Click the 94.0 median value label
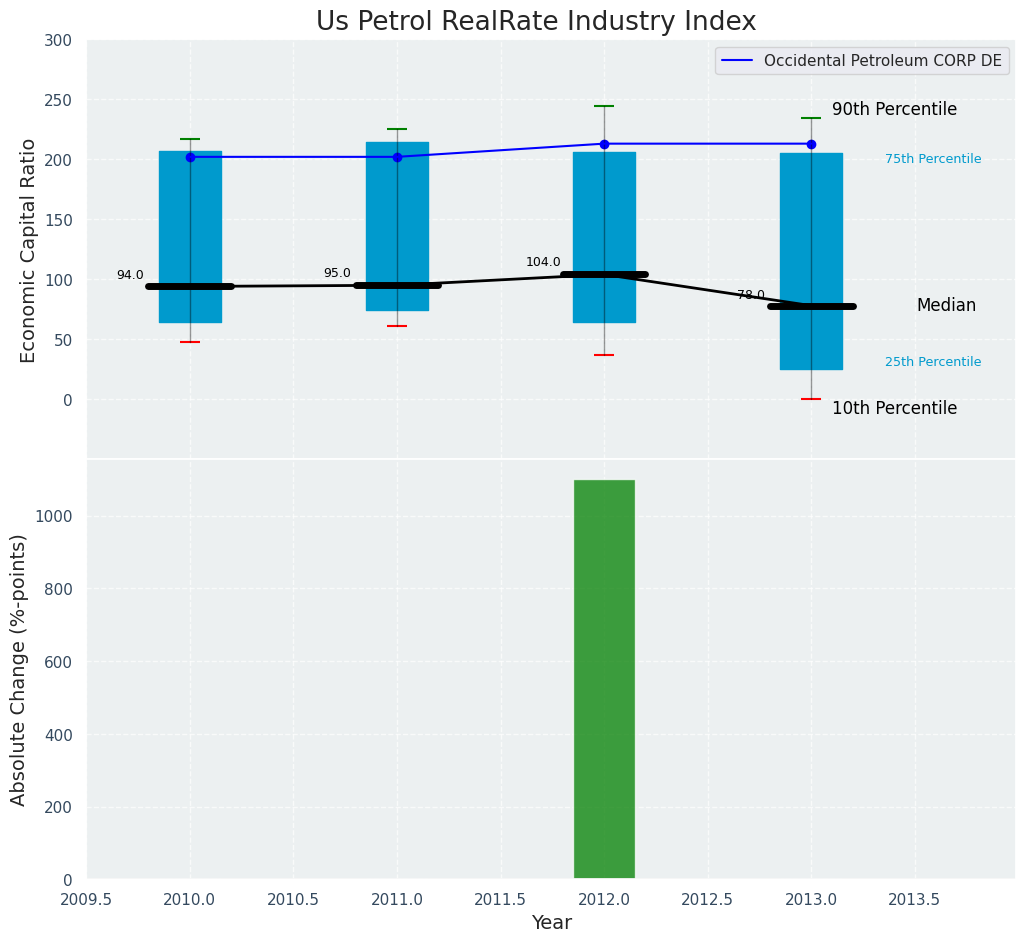The image size is (1026, 942). [x=130, y=275]
